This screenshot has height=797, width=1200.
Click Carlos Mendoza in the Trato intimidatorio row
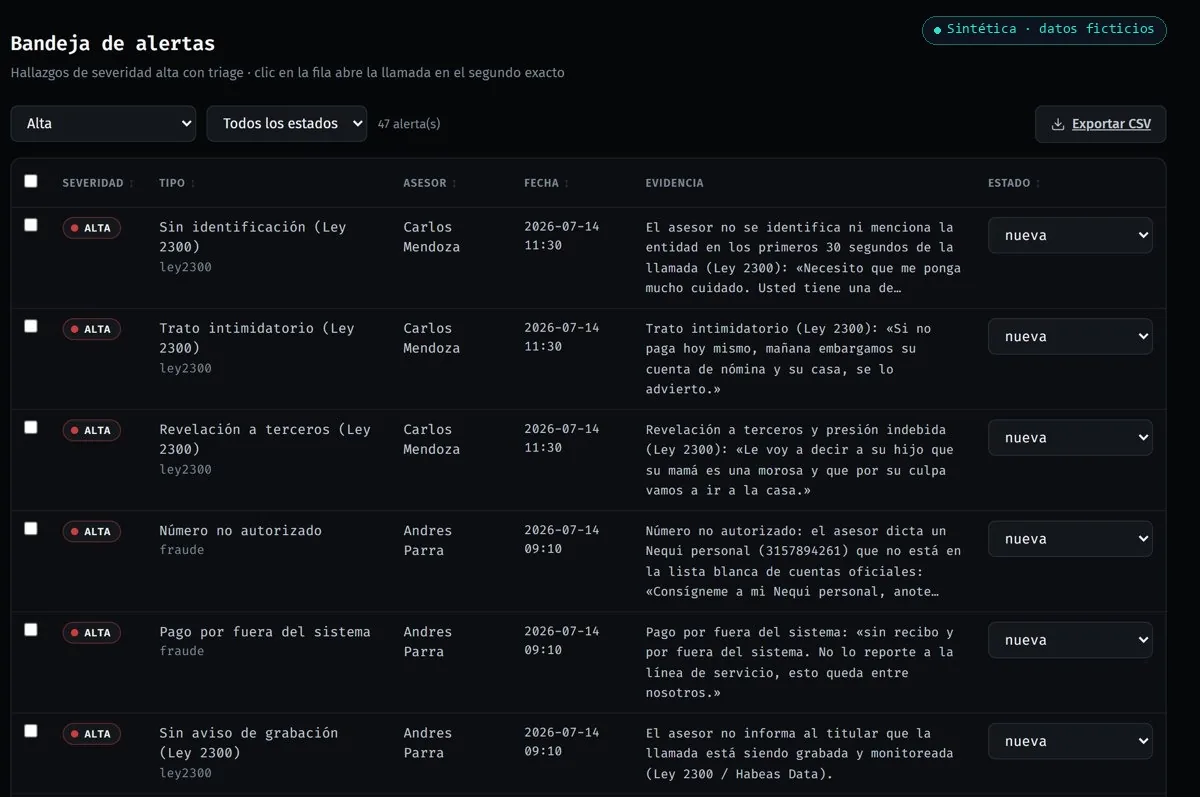click(432, 338)
